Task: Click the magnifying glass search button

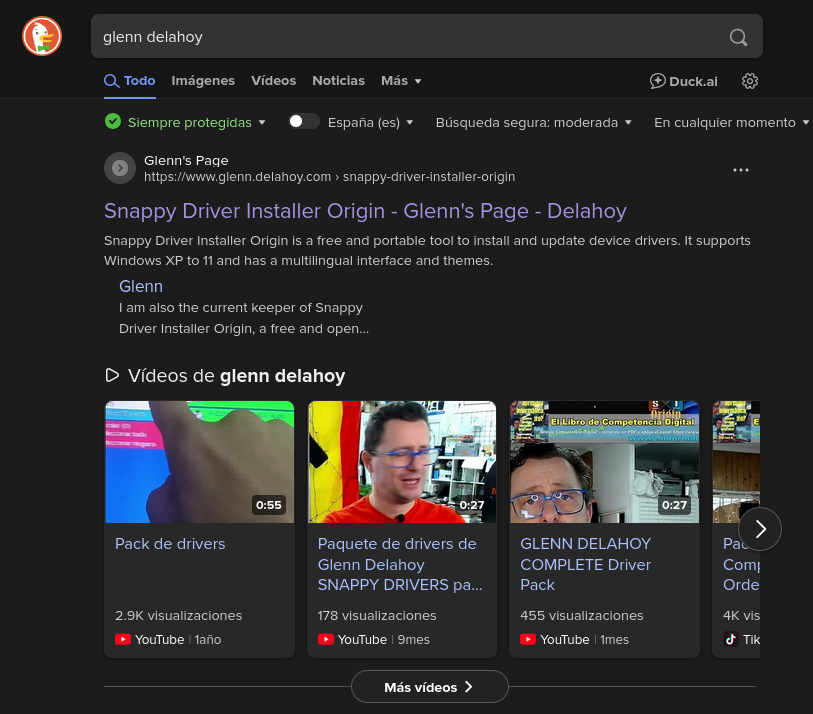Action: (x=738, y=37)
